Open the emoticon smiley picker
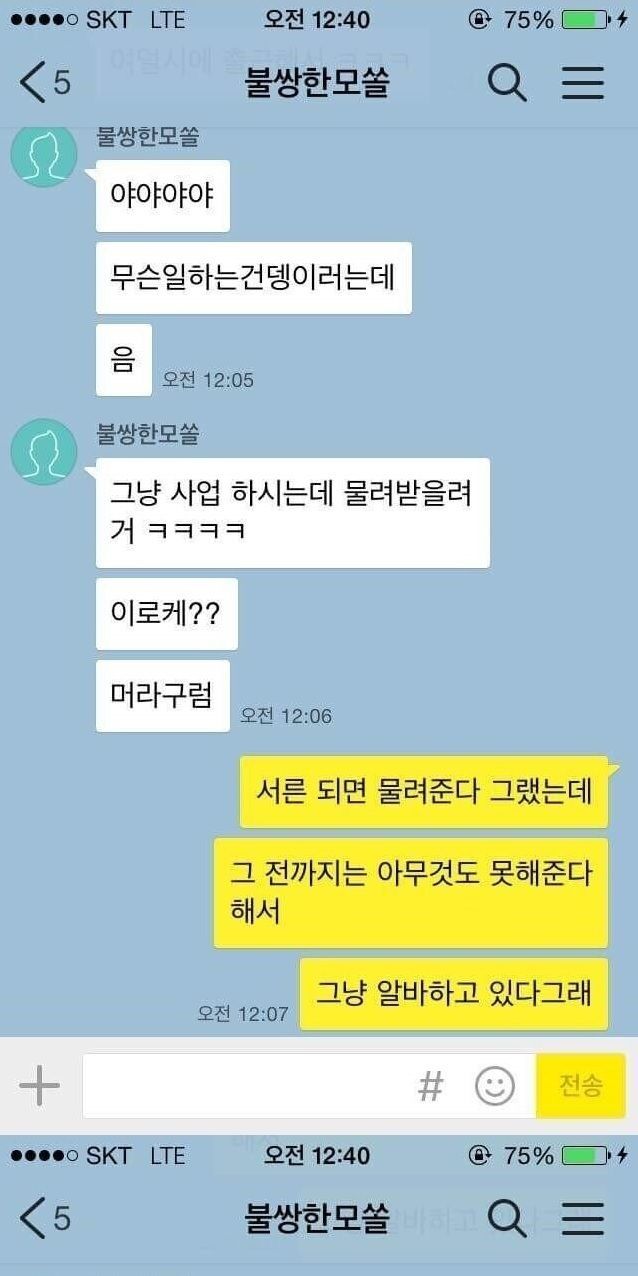This screenshot has width=638, height=1276. (x=495, y=1085)
